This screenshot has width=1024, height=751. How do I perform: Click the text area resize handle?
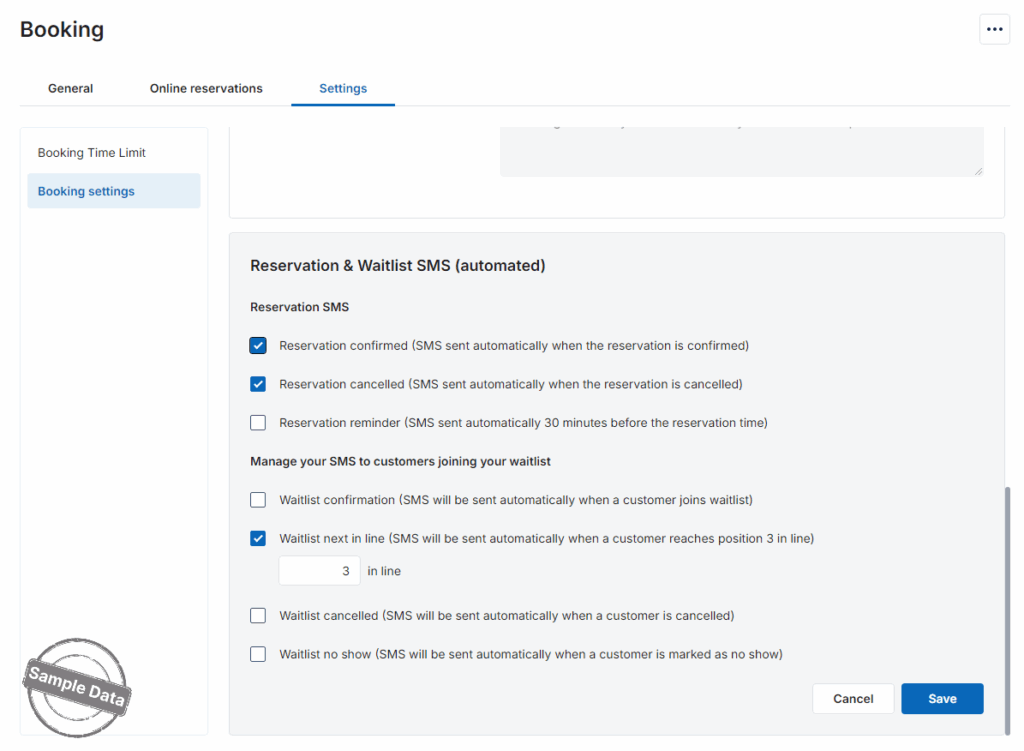tap(978, 171)
